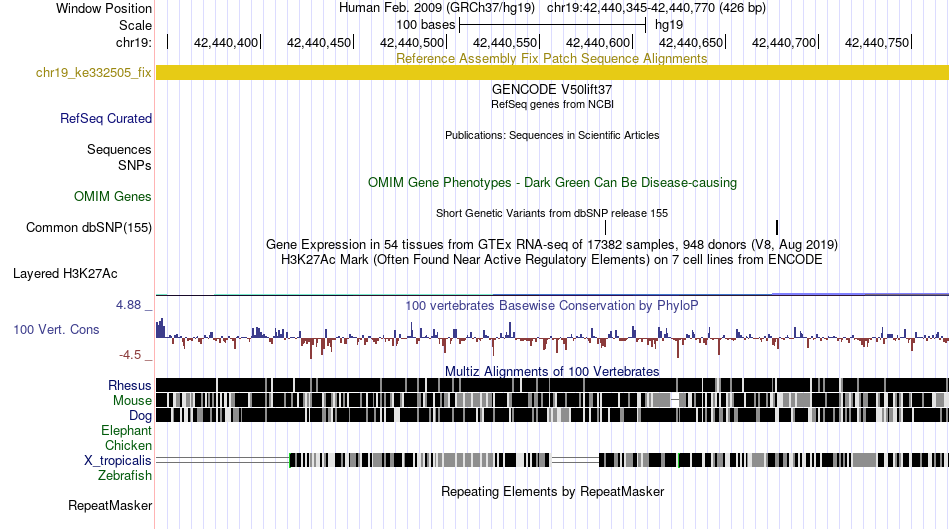Click the RepeatMasker track label
Screen dimensions: 950x529
110,505
